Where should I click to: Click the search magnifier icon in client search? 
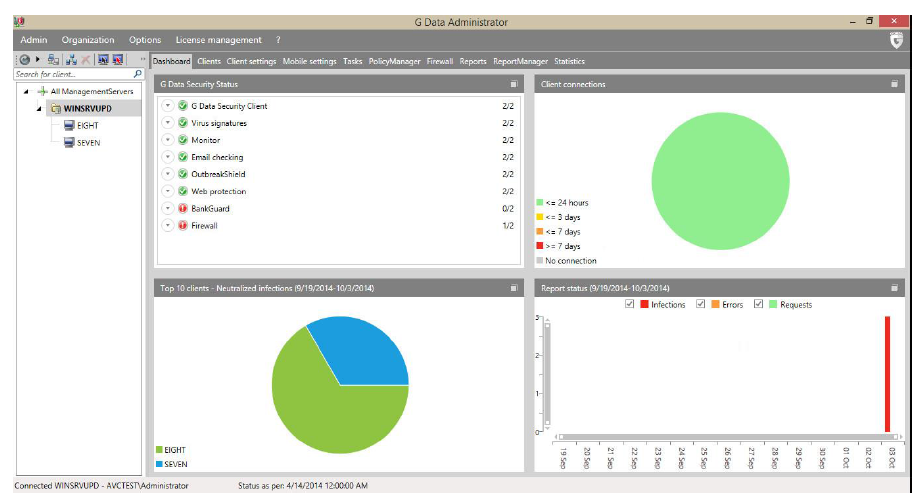click(x=138, y=74)
